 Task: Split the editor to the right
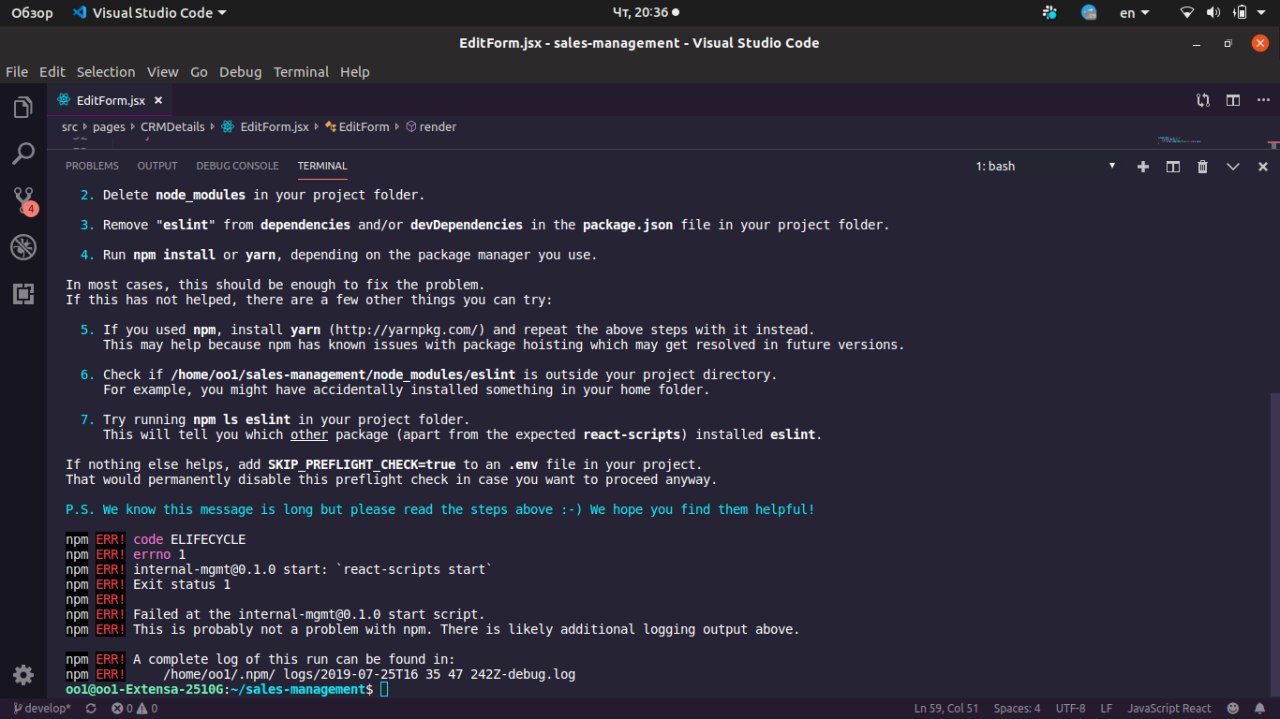[x=1233, y=100]
